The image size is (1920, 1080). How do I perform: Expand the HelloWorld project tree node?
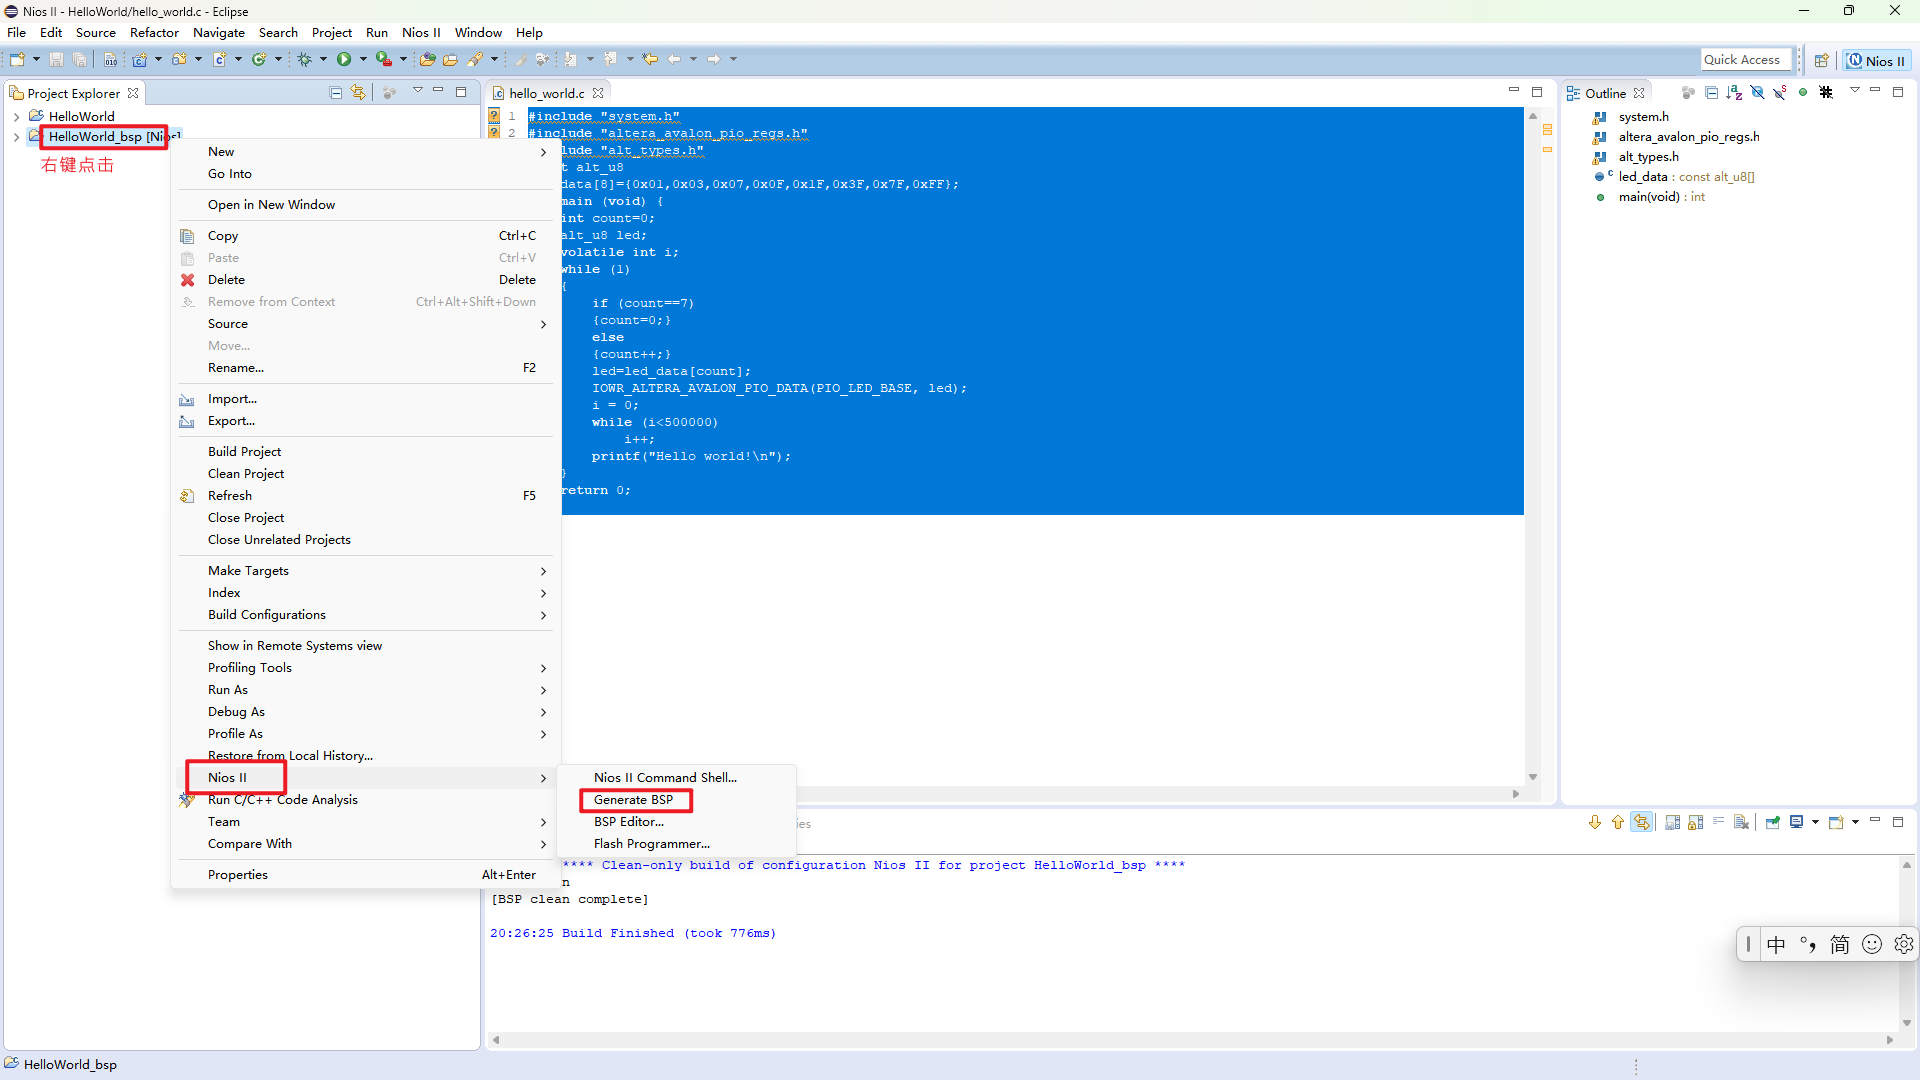(16, 117)
